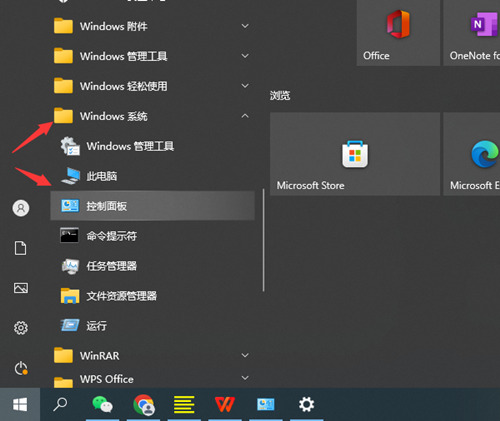Open Pictures icon in Start sidebar
The width and height of the screenshot is (500, 421).
pyautogui.click(x=21, y=288)
